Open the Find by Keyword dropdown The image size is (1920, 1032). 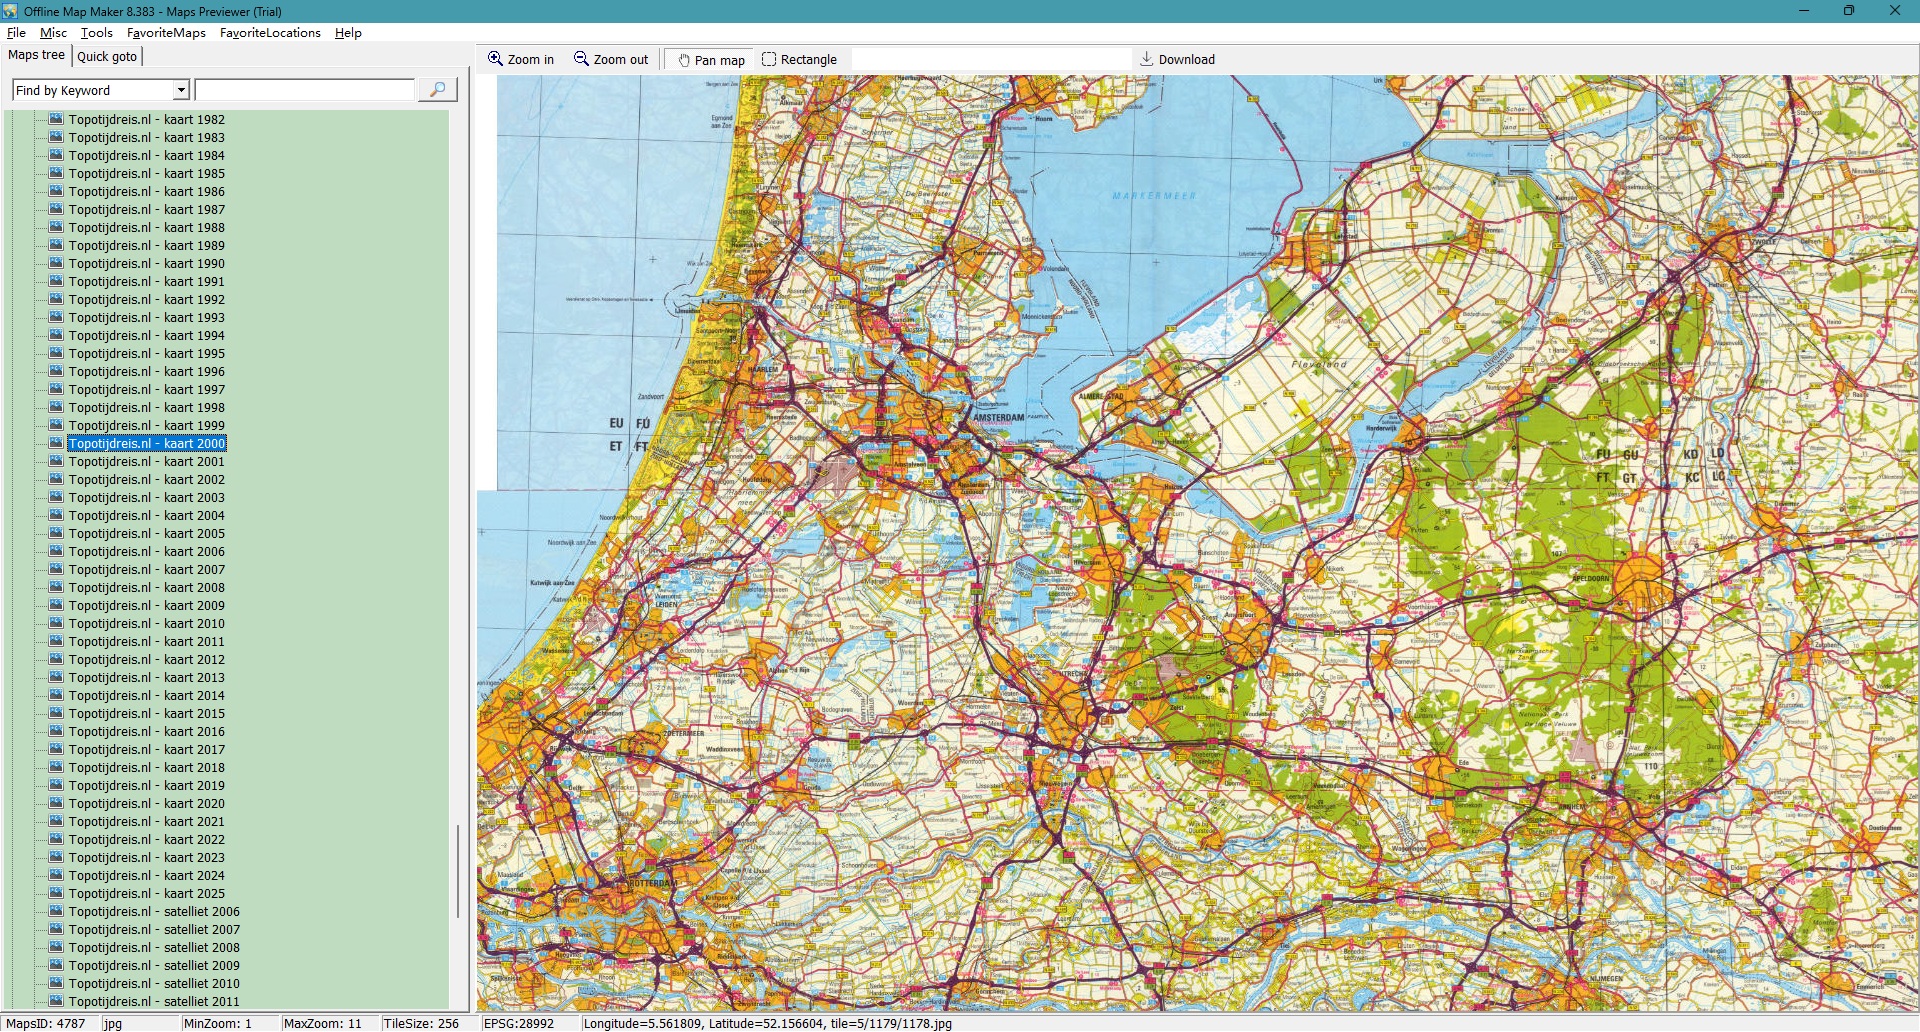(181, 90)
